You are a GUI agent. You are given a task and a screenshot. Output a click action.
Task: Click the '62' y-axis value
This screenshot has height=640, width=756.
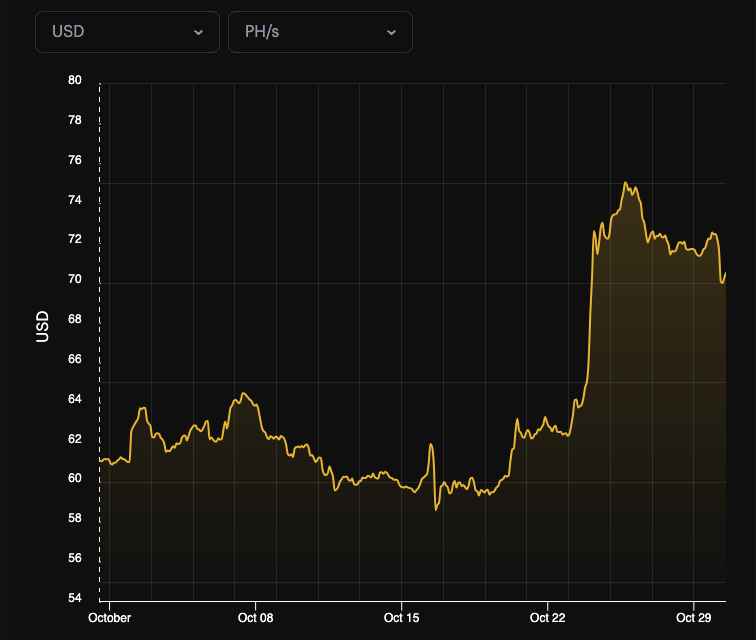pyautogui.click(x=75, y=439)
